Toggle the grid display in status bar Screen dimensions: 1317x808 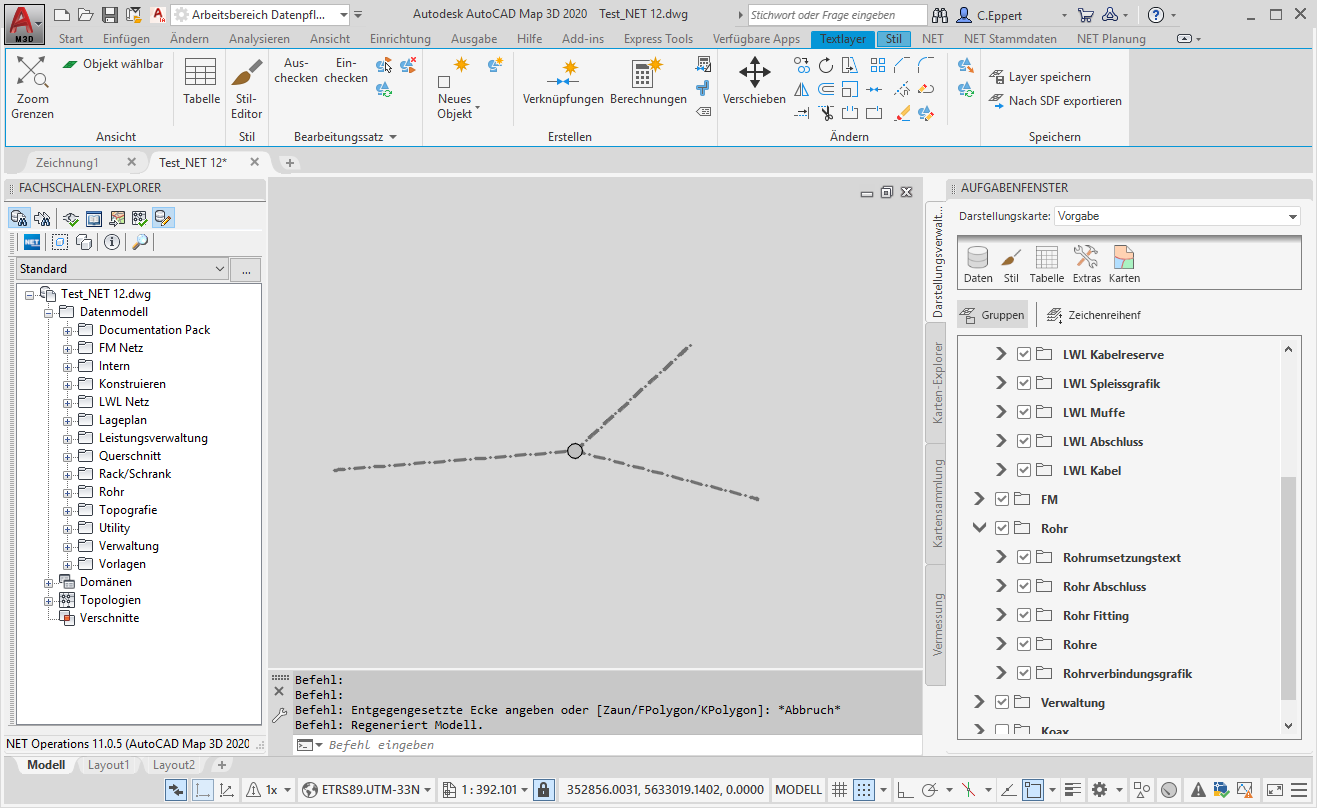(x=840, y=789)
